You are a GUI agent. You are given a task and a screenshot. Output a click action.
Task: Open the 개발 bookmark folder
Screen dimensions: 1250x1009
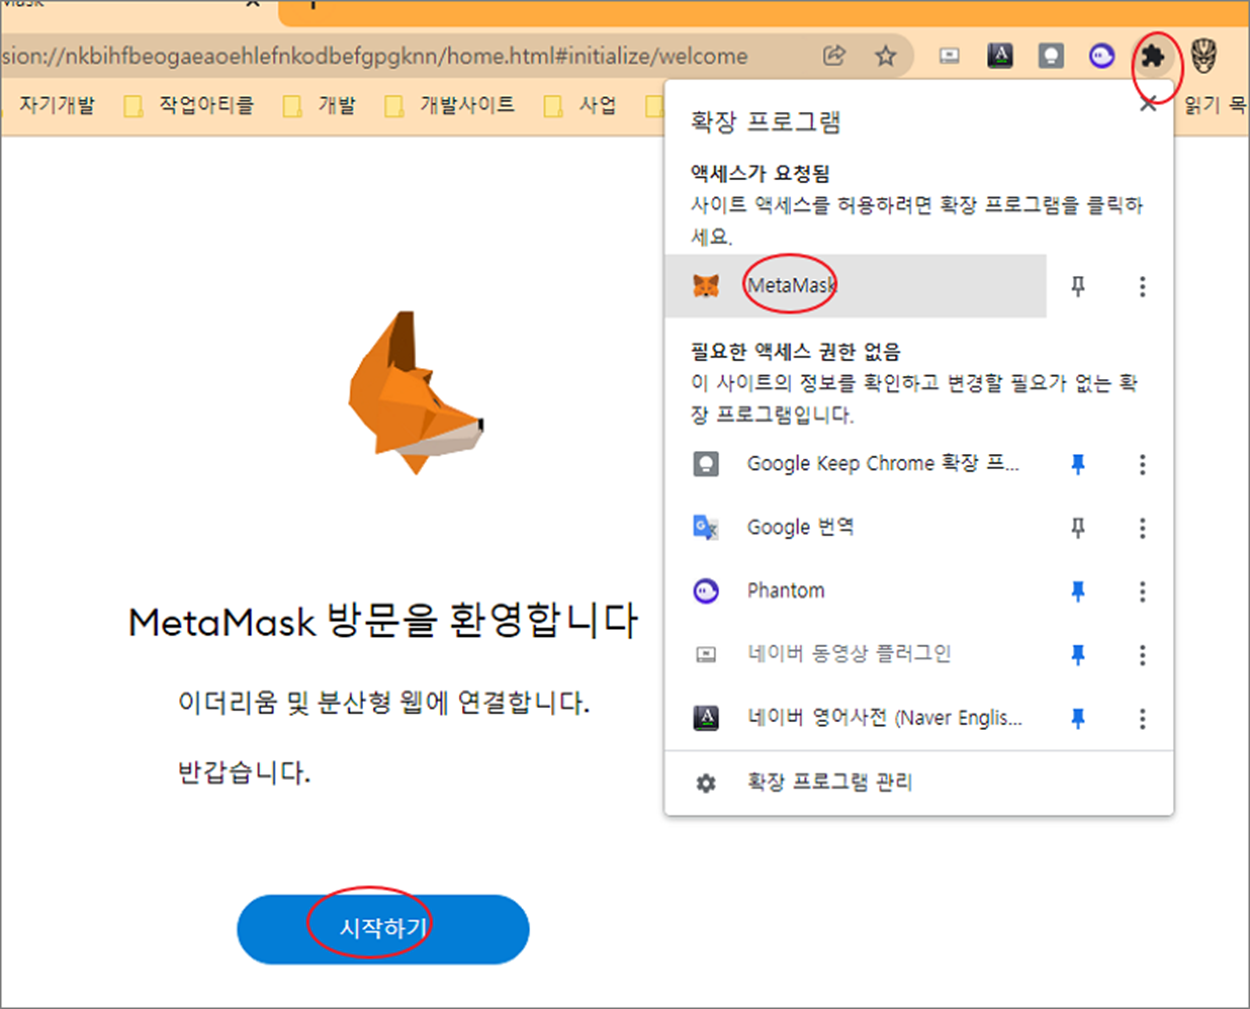(x=320, y=105)
